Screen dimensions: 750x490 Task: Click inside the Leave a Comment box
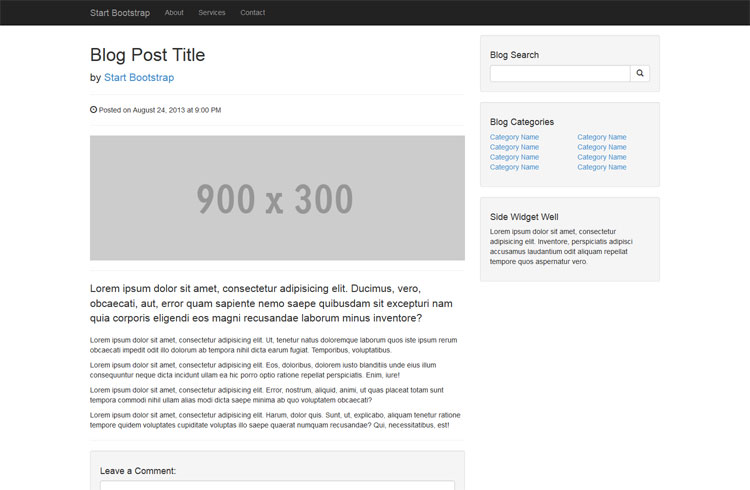[277, 485]
